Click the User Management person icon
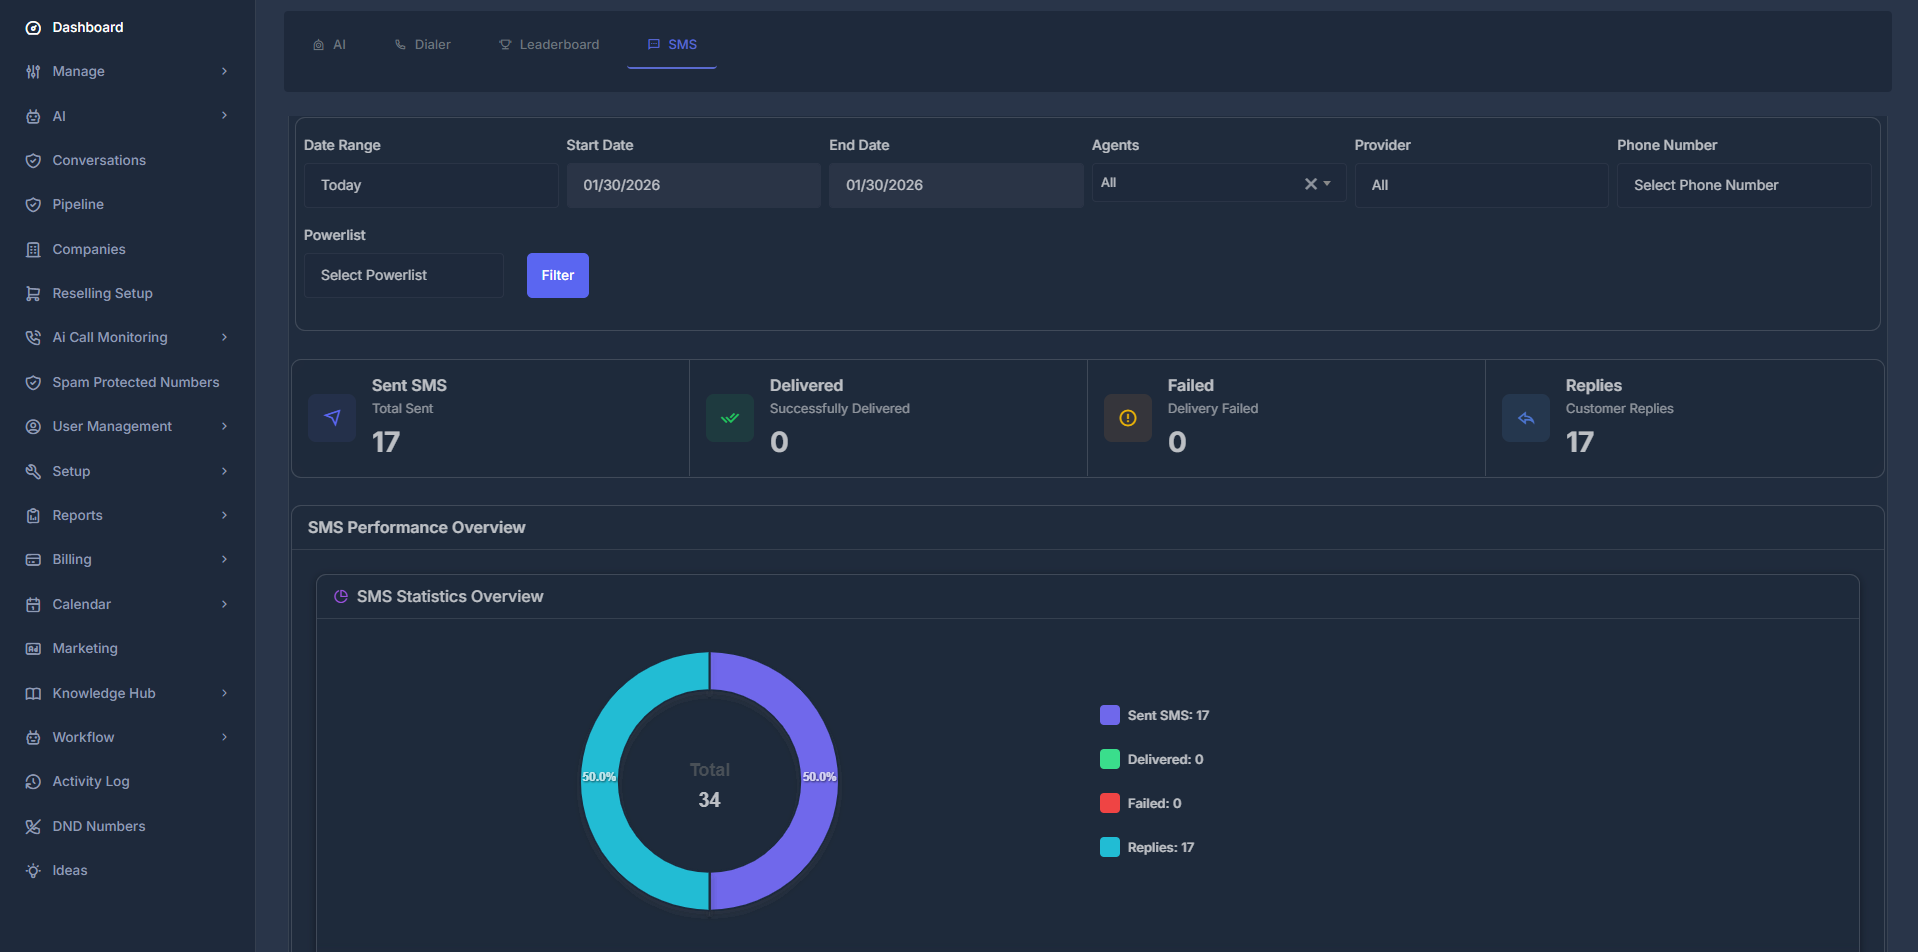 click(x=33, y=427)
